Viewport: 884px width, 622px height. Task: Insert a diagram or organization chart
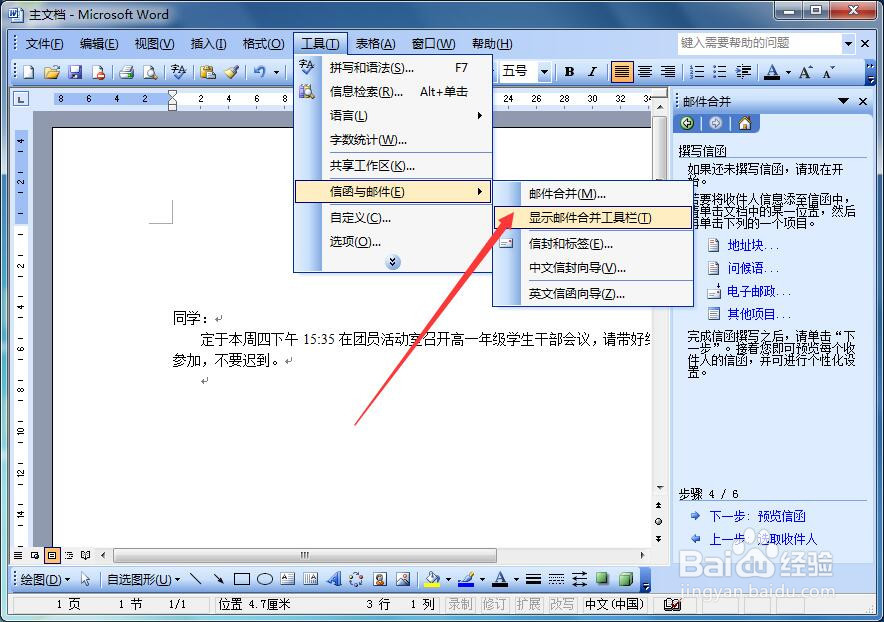click(x=356, y=579)
